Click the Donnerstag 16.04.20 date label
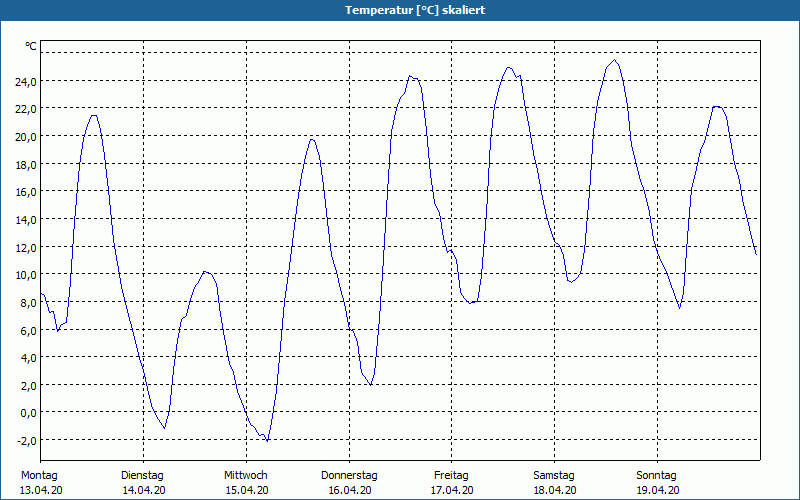The height and width of the screenshot is (500, 800). tap(349, 483)
